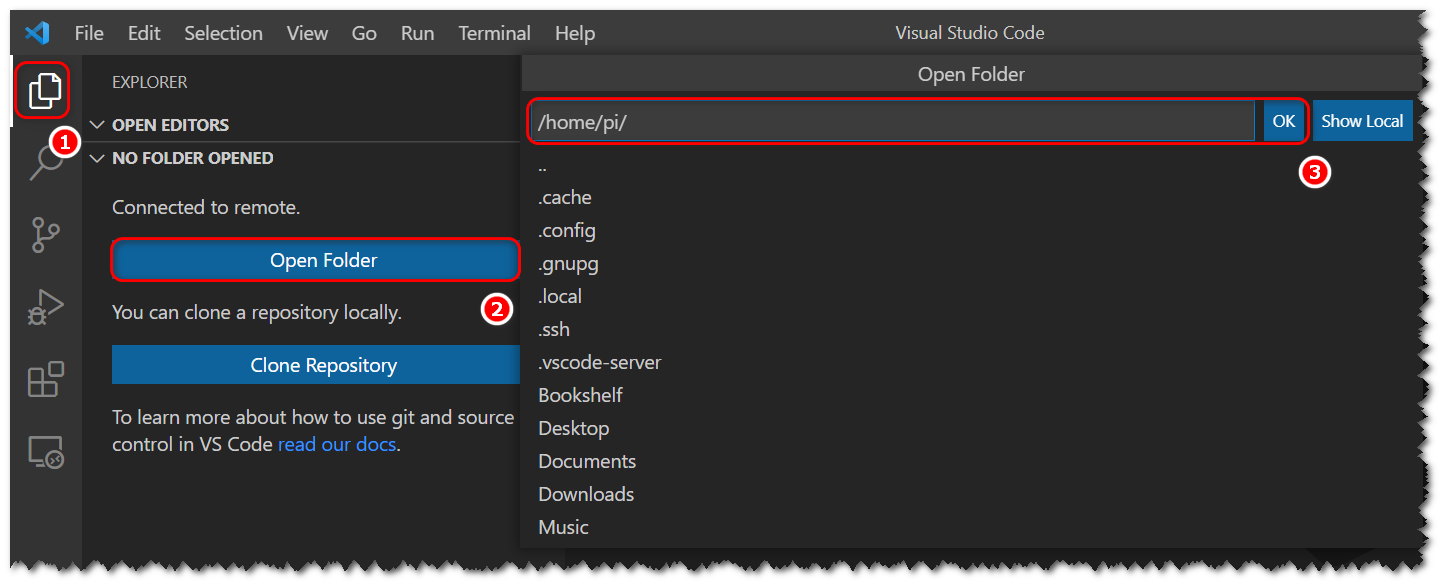Click the Open Folder button

(x=316, y=261)
